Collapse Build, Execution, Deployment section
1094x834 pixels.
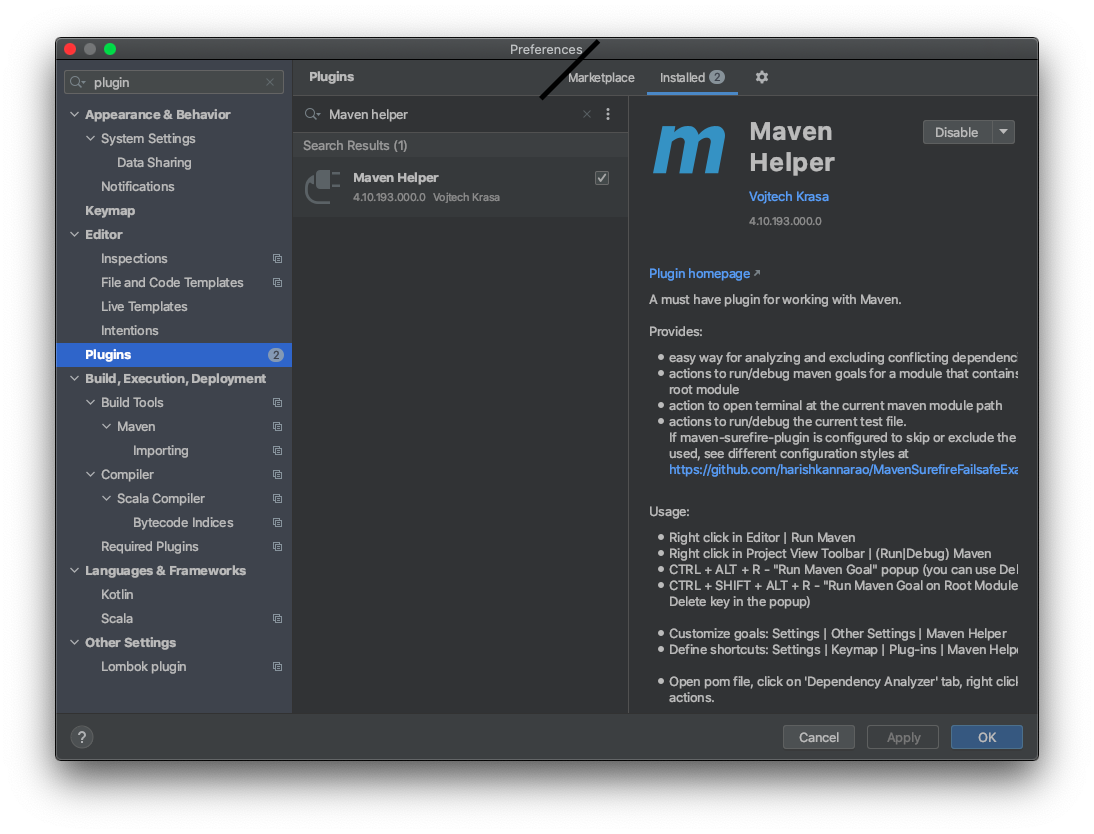(x=75, y=378)
